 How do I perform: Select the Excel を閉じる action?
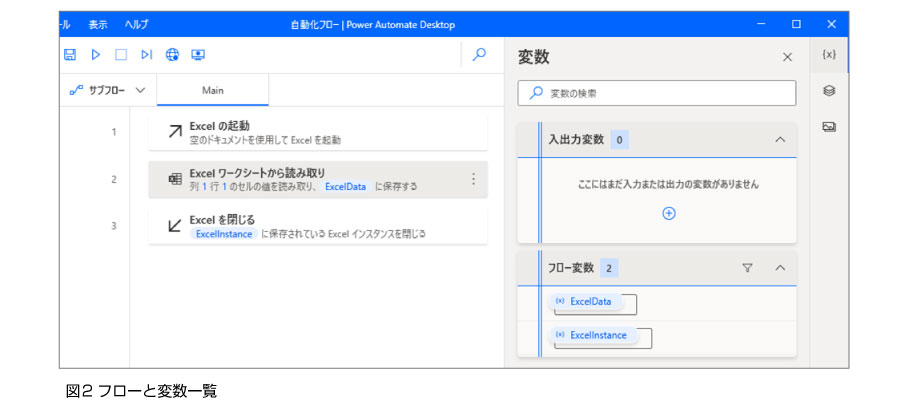(x=317, y=227)
